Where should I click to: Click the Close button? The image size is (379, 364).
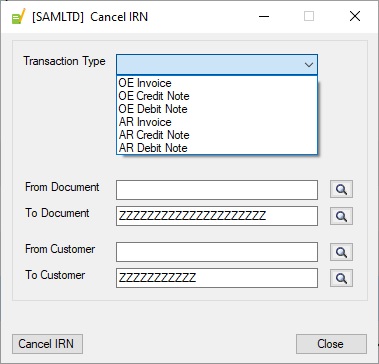coord(331,344)
